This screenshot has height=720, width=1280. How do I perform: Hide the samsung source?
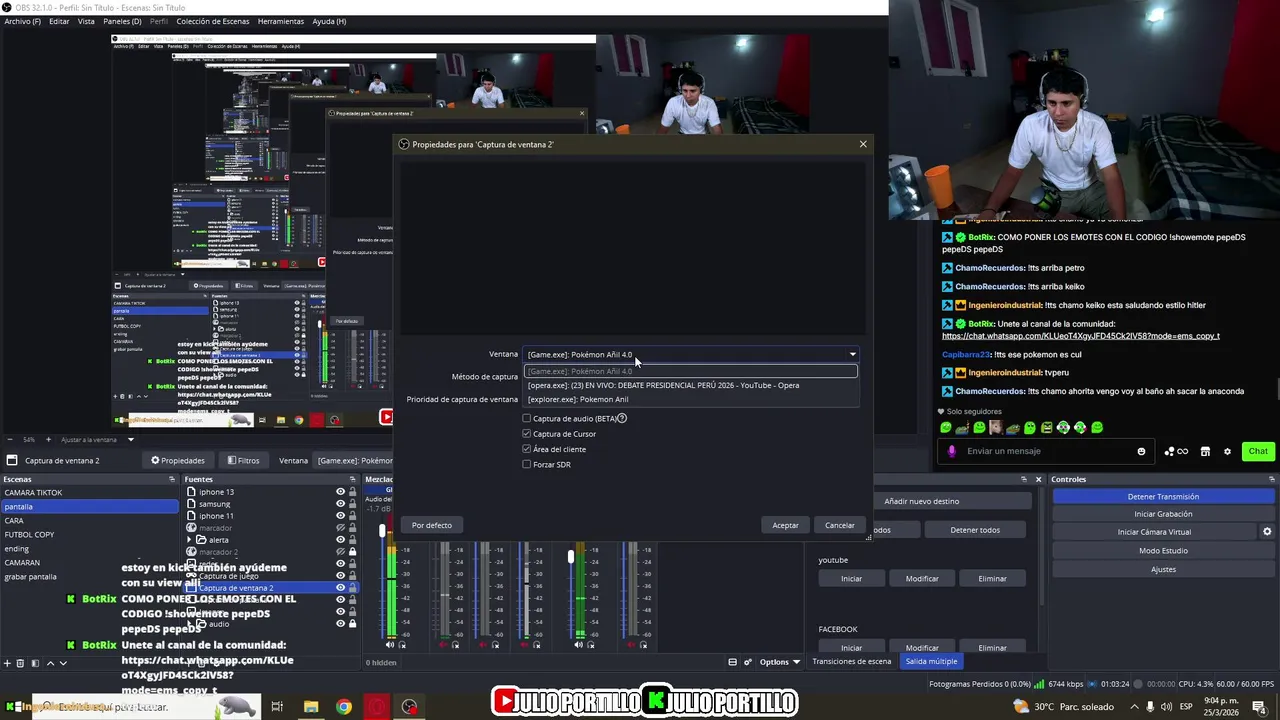coord(340,504)
